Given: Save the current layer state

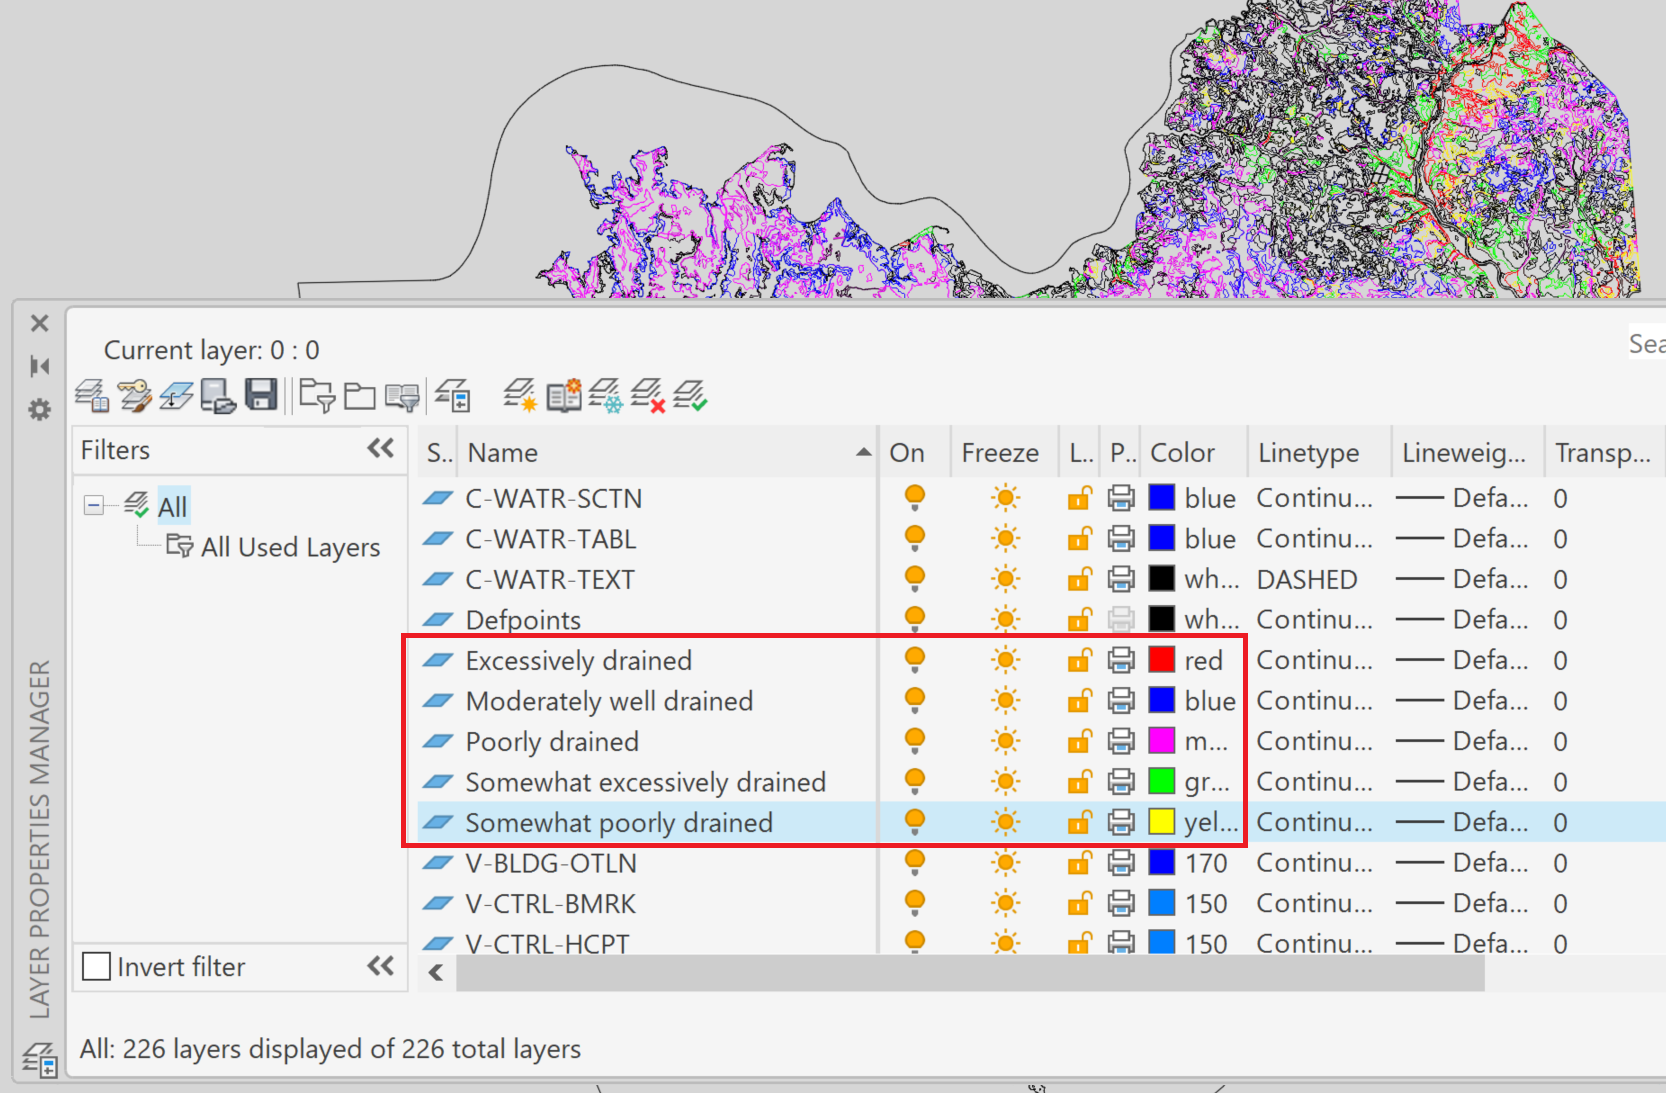Looking at the screenshot, I should click(263, 395).
